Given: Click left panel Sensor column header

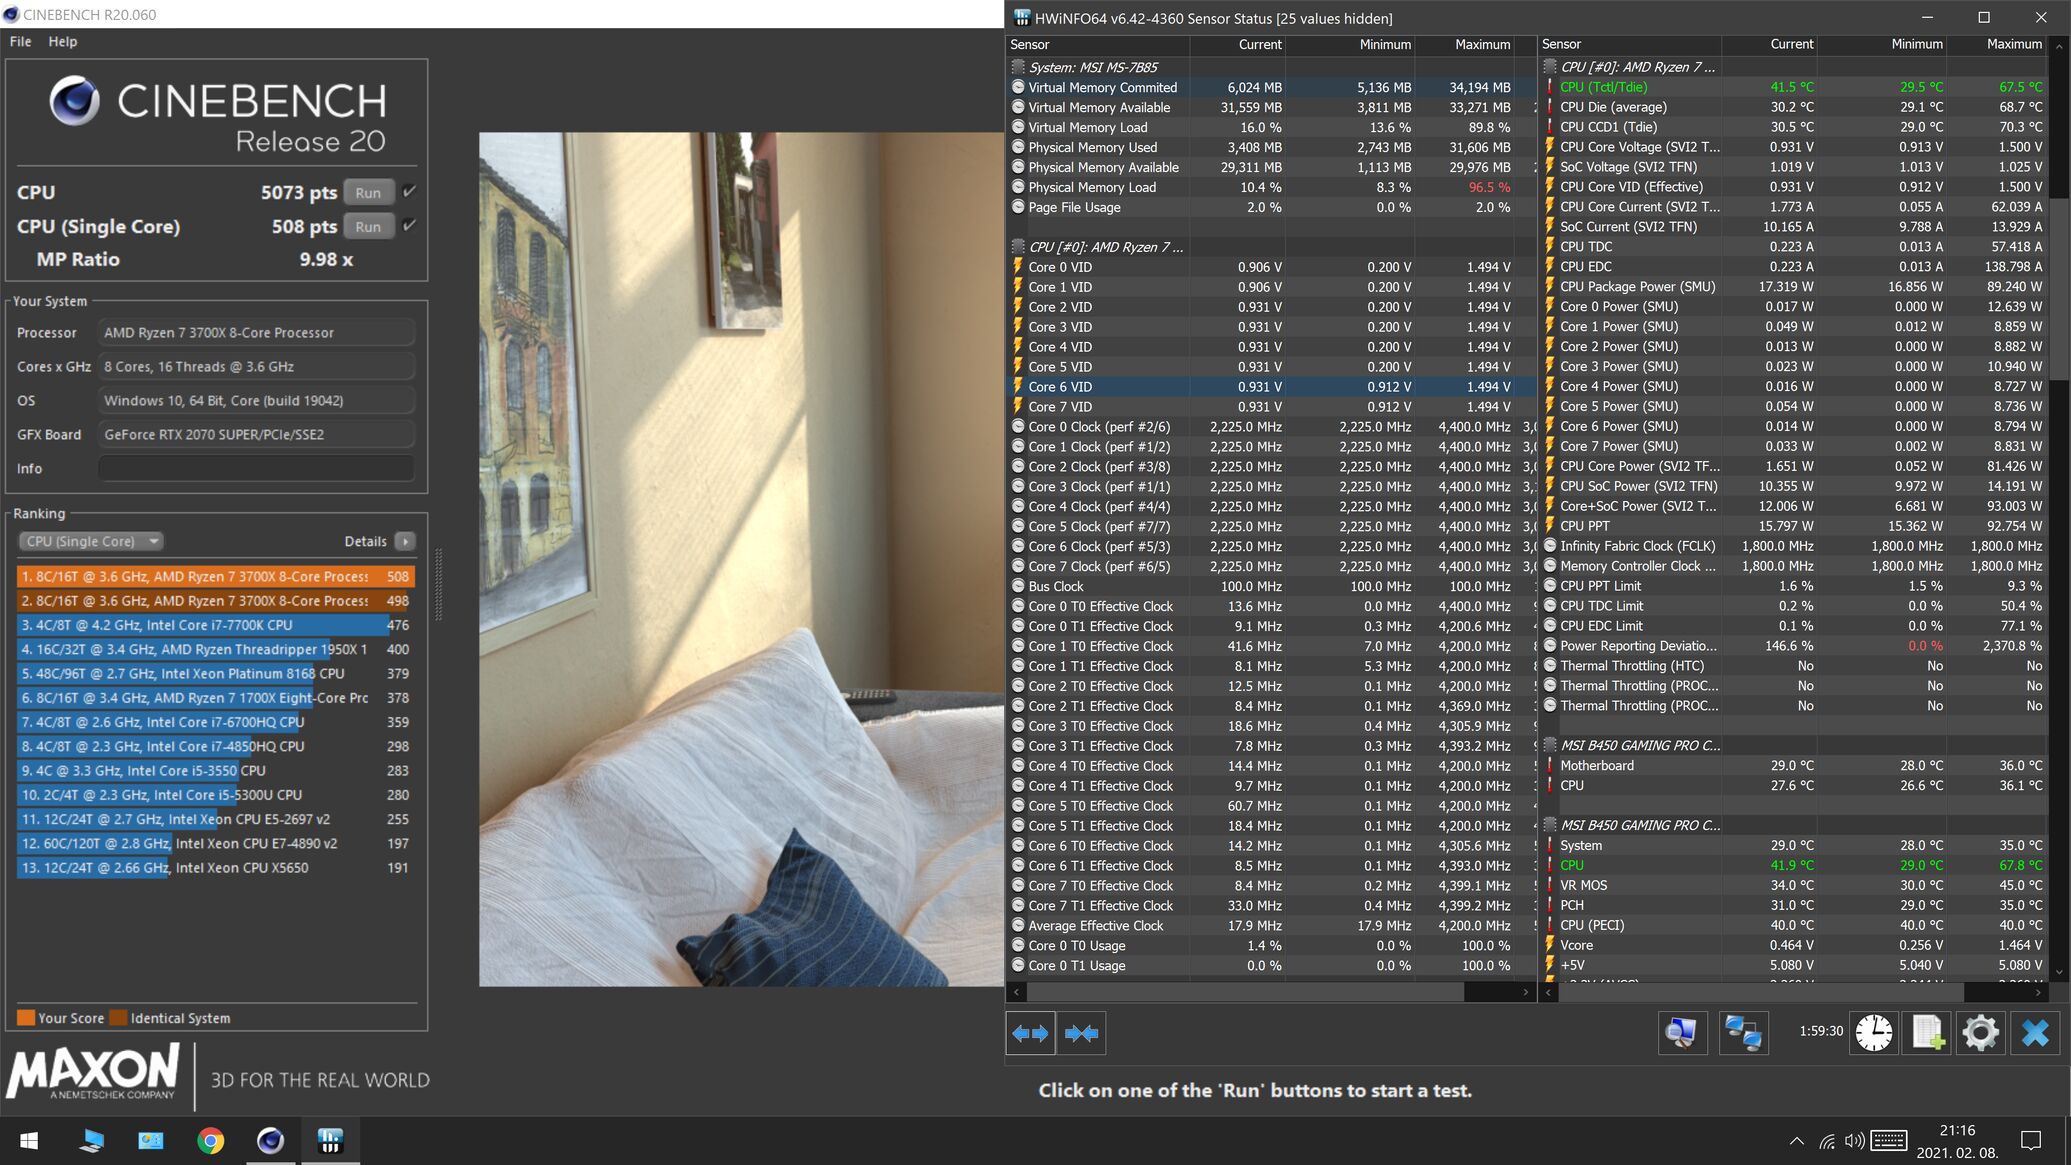Looking at the screenshot, I should click(x=1097, y=44).
